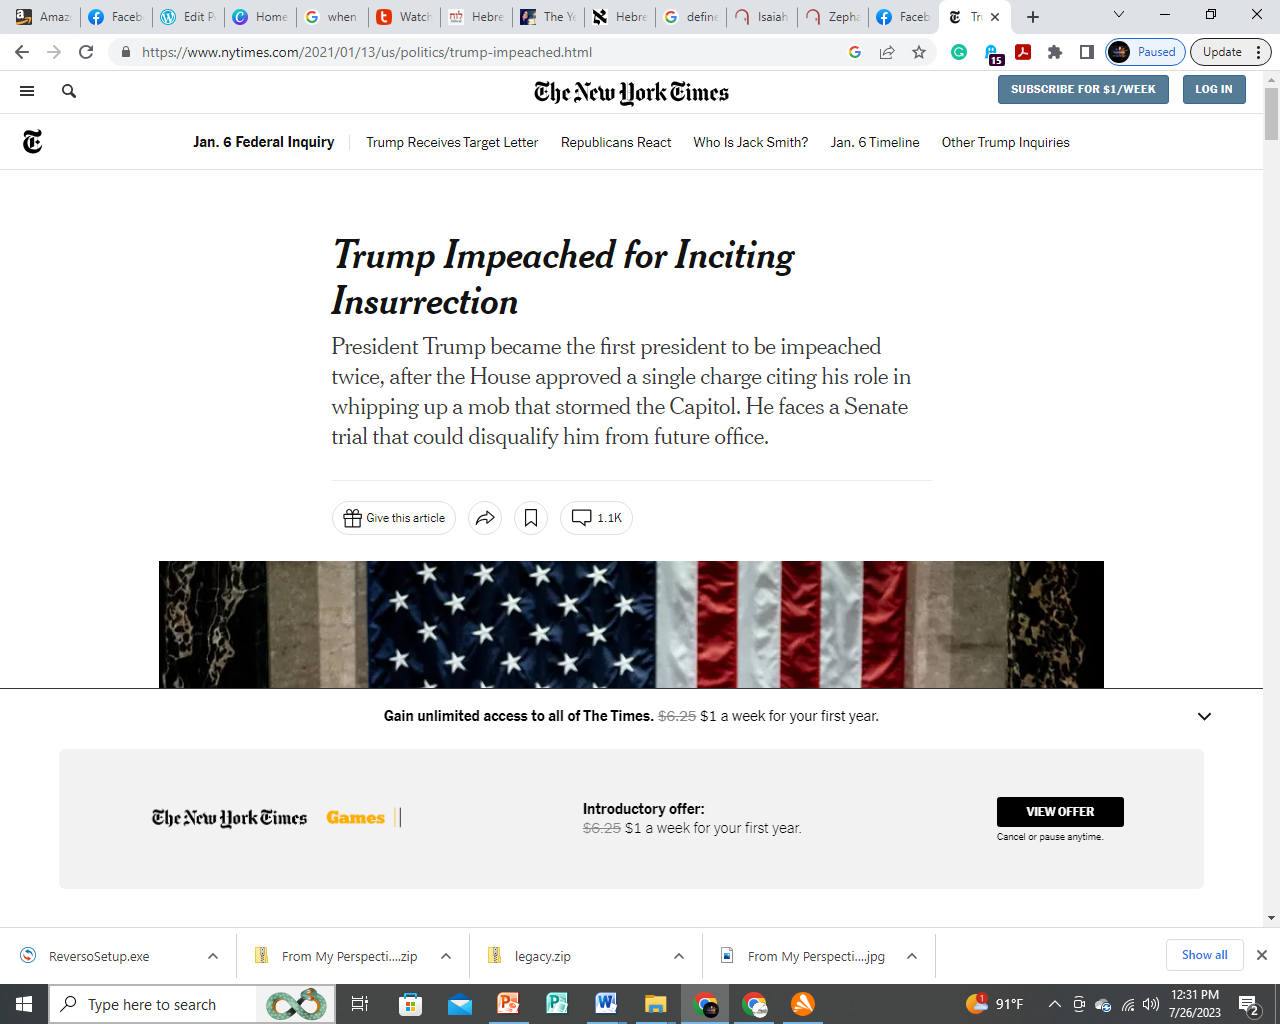The width and height of the screenshot is (1280, 1024).
Task: Click the page vertical scrollbar thumb
Action: [x=1271, y=113]
